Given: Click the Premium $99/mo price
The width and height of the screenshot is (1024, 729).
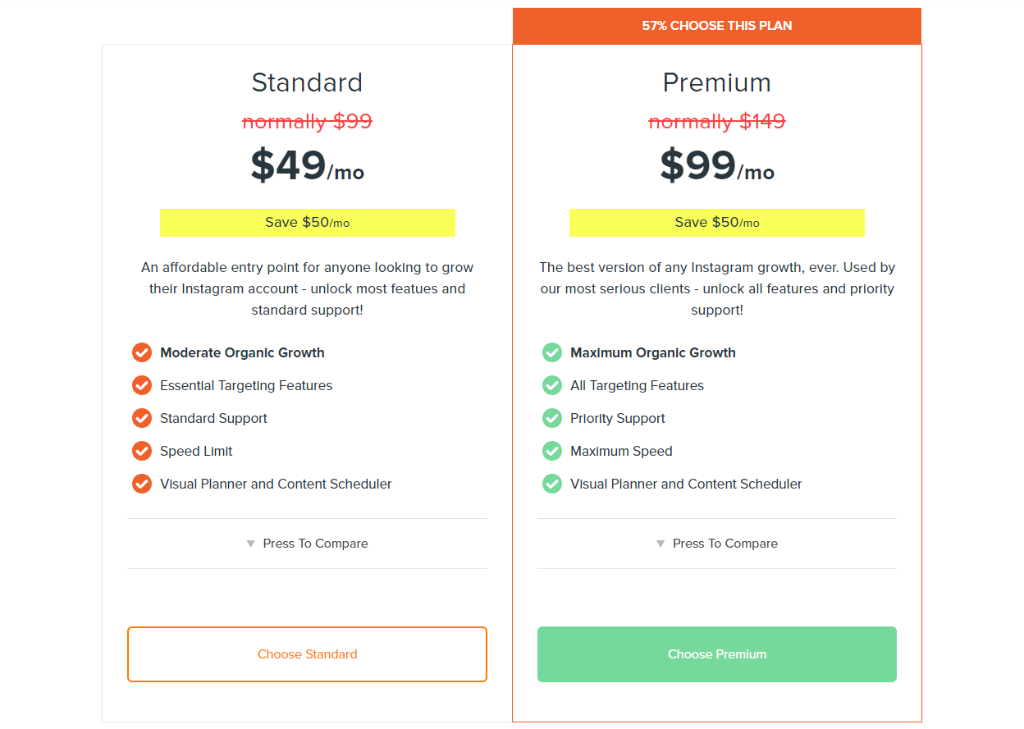Looking at the screenshot, I should click(x=717, y=165).
